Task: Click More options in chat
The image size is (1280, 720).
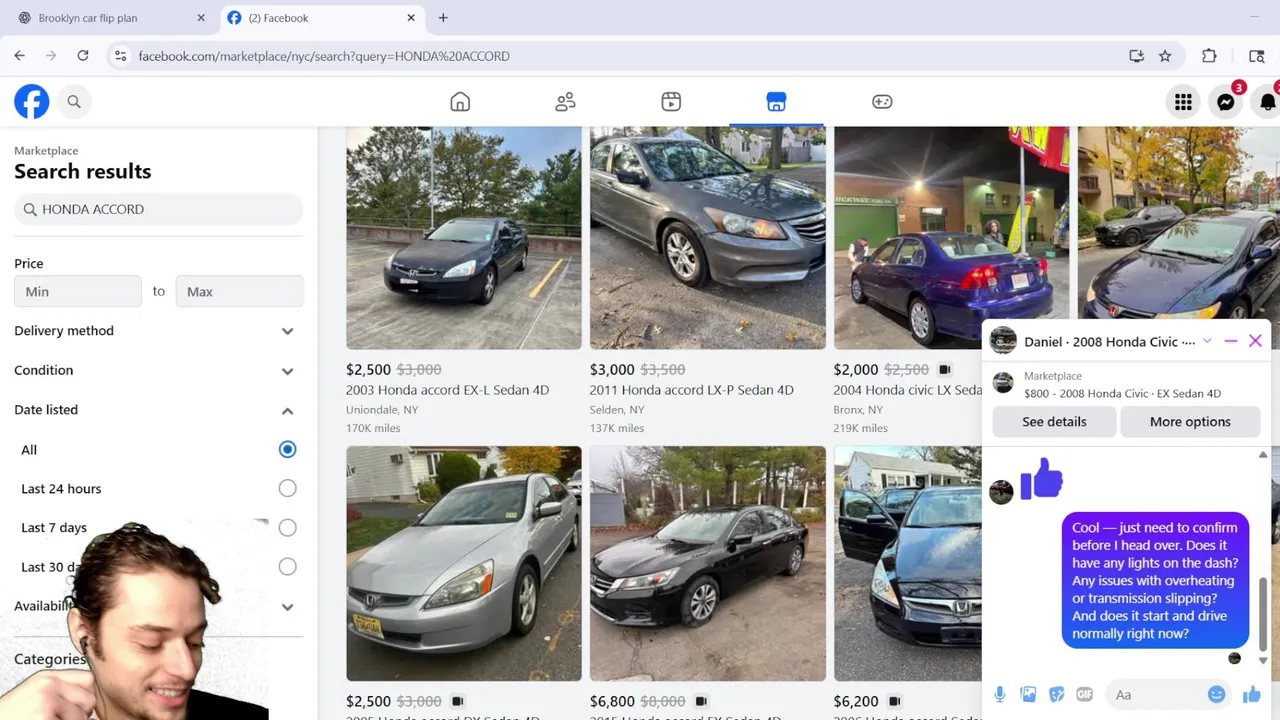Action: point(1190,421)
